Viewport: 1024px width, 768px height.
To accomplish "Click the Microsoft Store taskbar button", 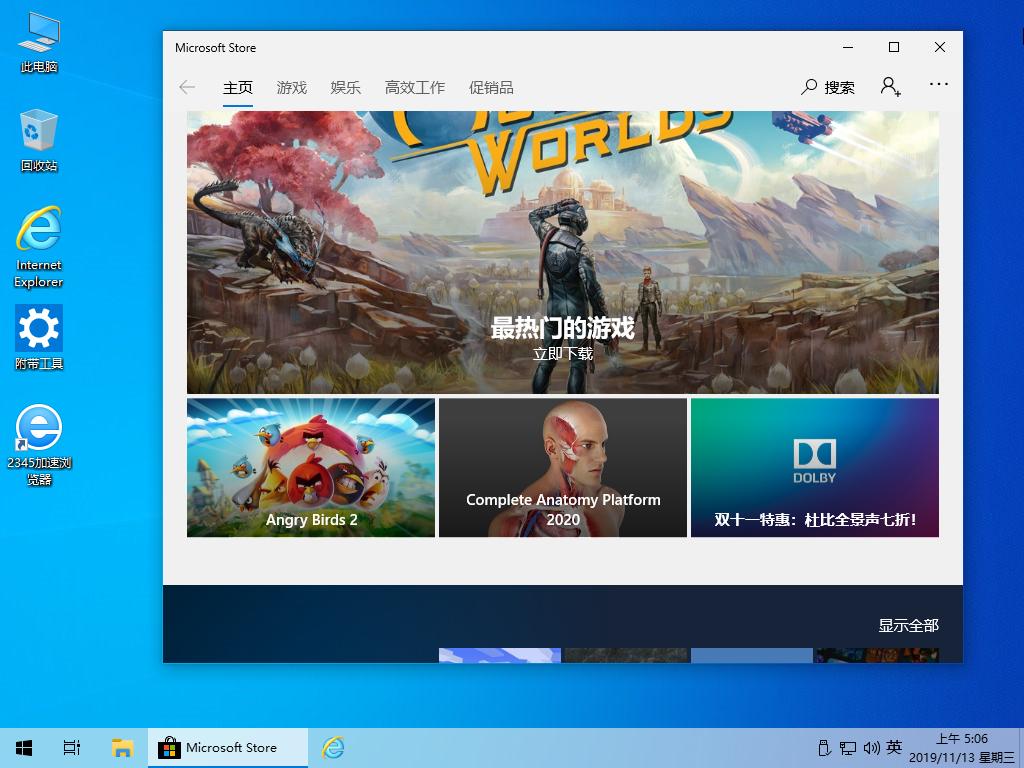I will coord(227,748).
